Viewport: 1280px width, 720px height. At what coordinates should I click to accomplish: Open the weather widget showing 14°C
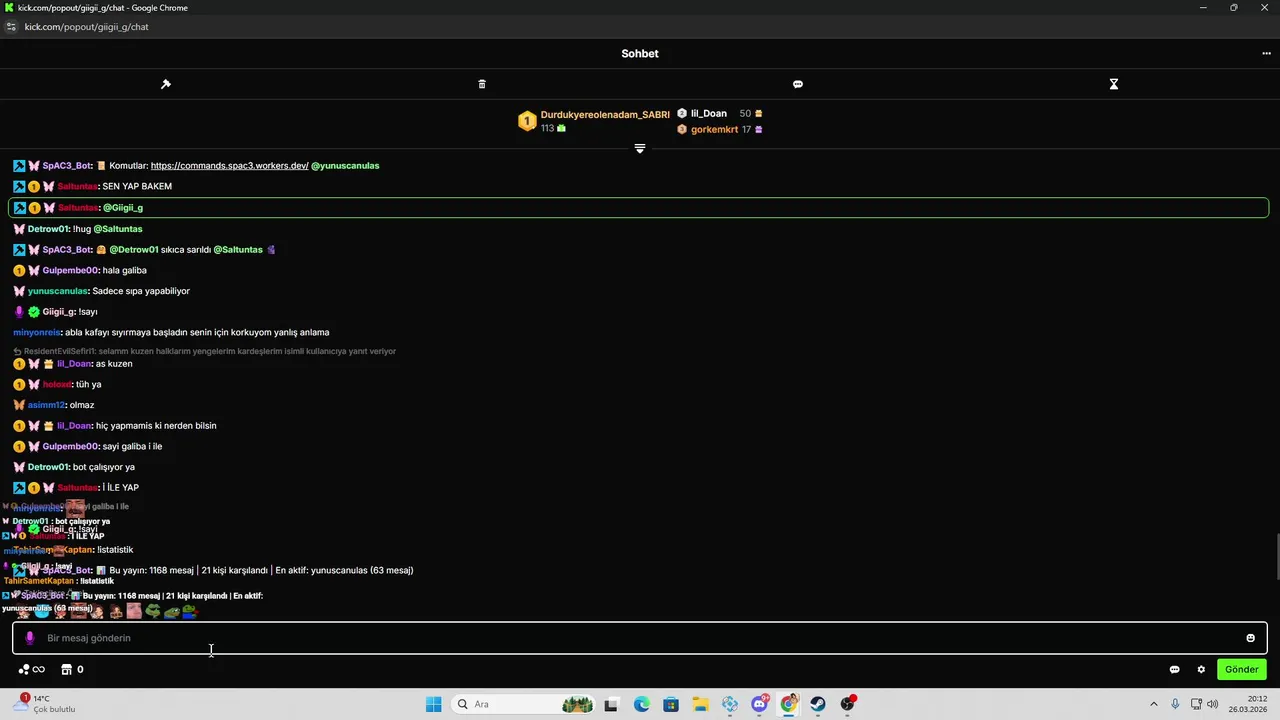coord(45,704)
